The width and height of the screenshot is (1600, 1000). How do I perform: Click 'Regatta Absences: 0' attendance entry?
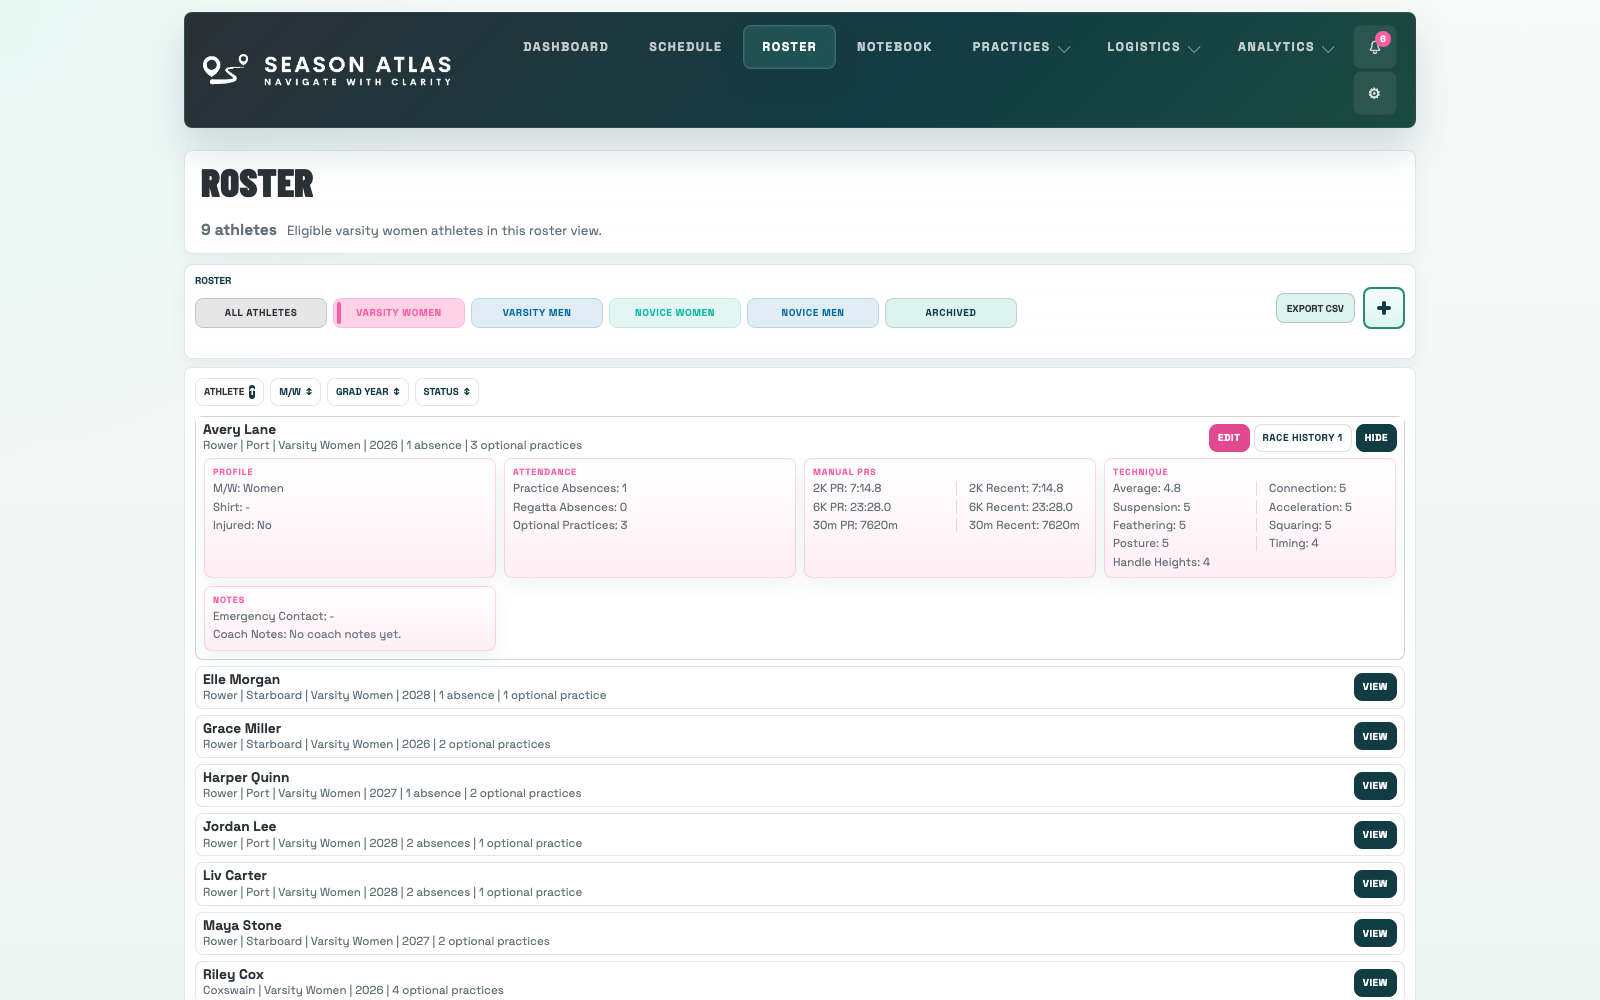[570, 508]
